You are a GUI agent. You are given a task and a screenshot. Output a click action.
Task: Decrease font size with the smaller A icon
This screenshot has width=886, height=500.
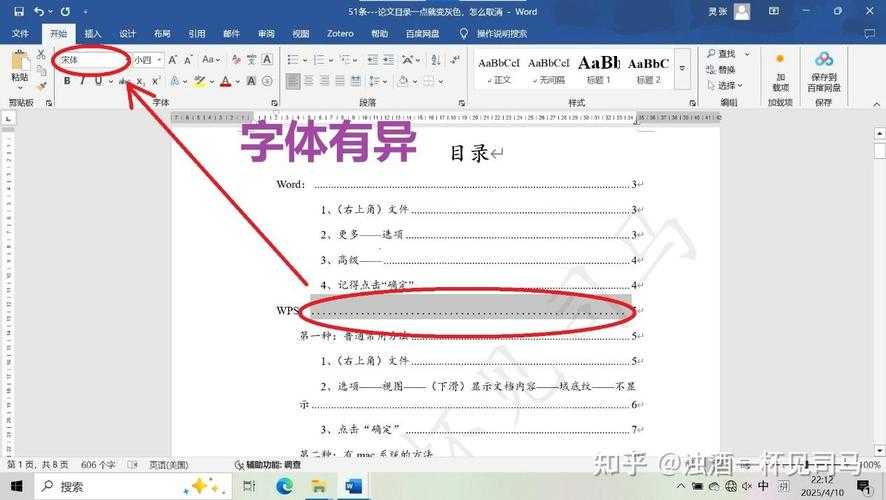click(x=189, y=59)
